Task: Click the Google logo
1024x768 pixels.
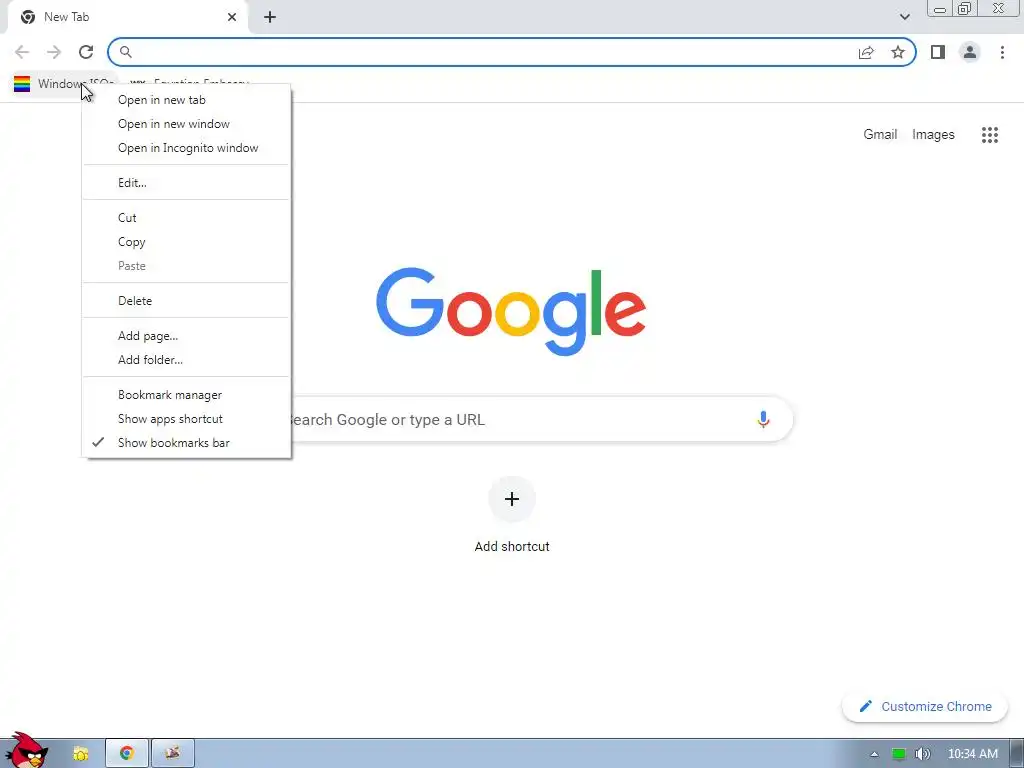Action: click(x=511, y=312)
